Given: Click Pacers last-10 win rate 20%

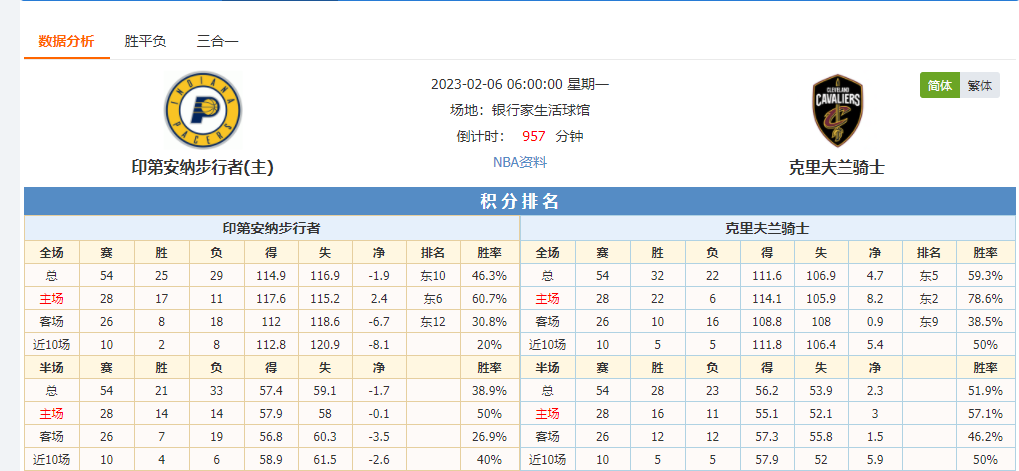Looking at the screenshot, I should [x=489, y=344].
